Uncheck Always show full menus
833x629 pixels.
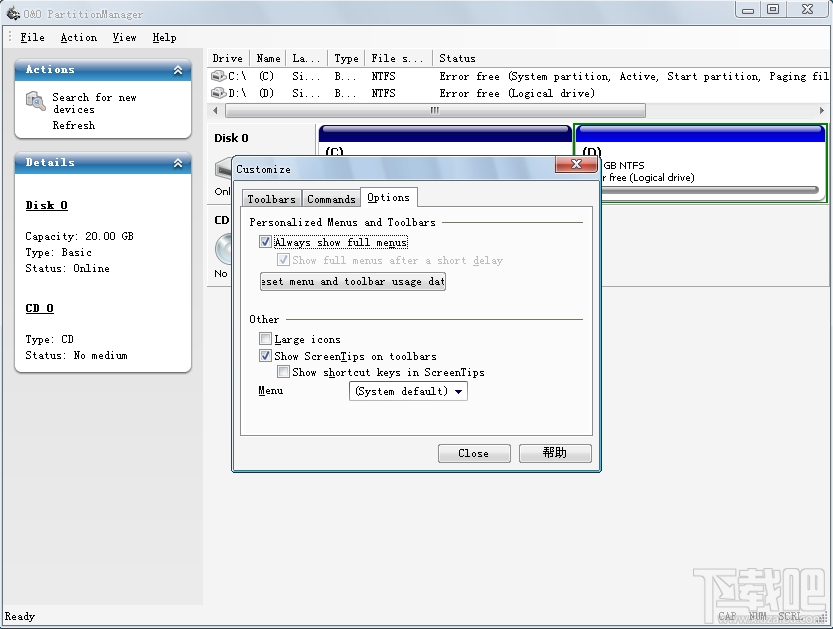click(x=265, y=242)
